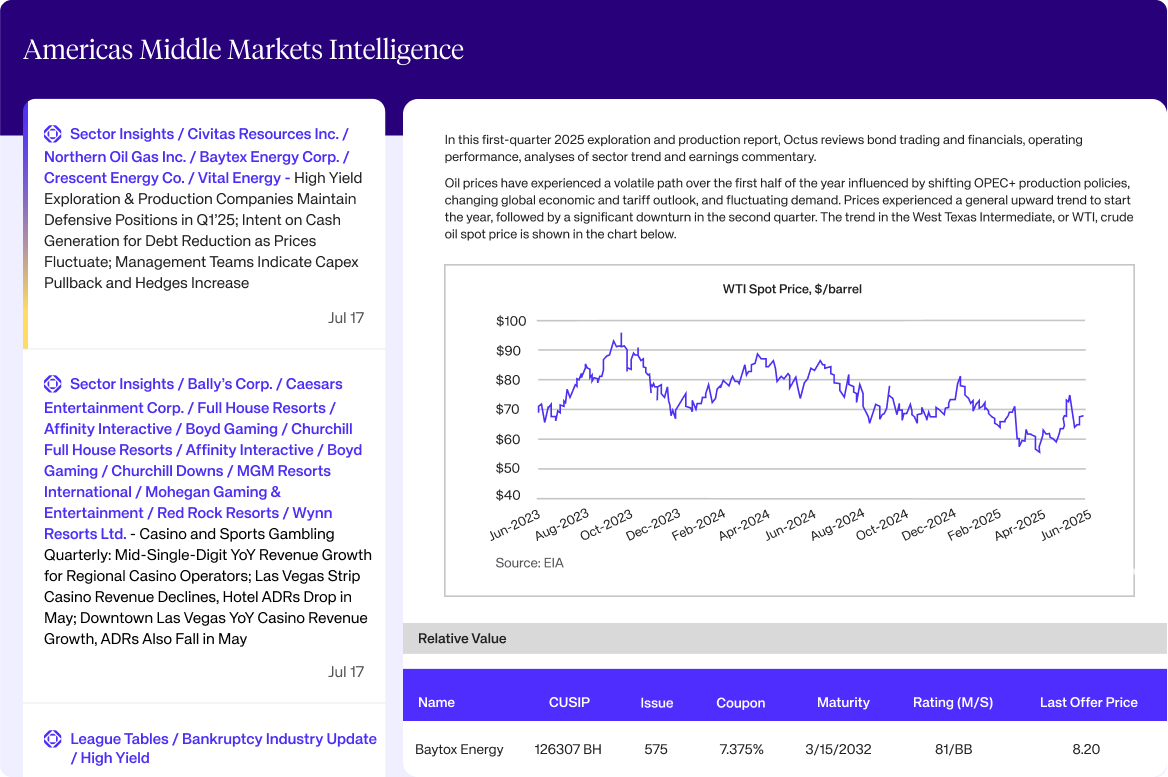The width and height of the screenshot is (1168, 777).
Task: Click the Americas Middle Markets Intelligence header
Action: (x=243, y=48)
